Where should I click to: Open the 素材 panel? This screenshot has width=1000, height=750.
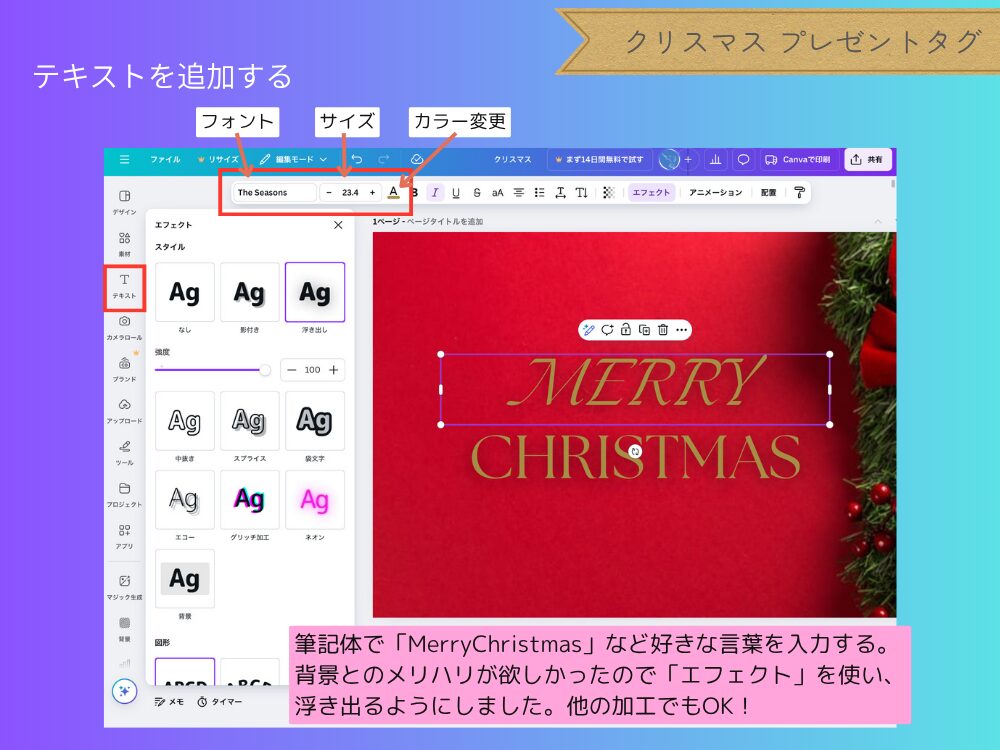pyautogui.click(x=123, y=243)
